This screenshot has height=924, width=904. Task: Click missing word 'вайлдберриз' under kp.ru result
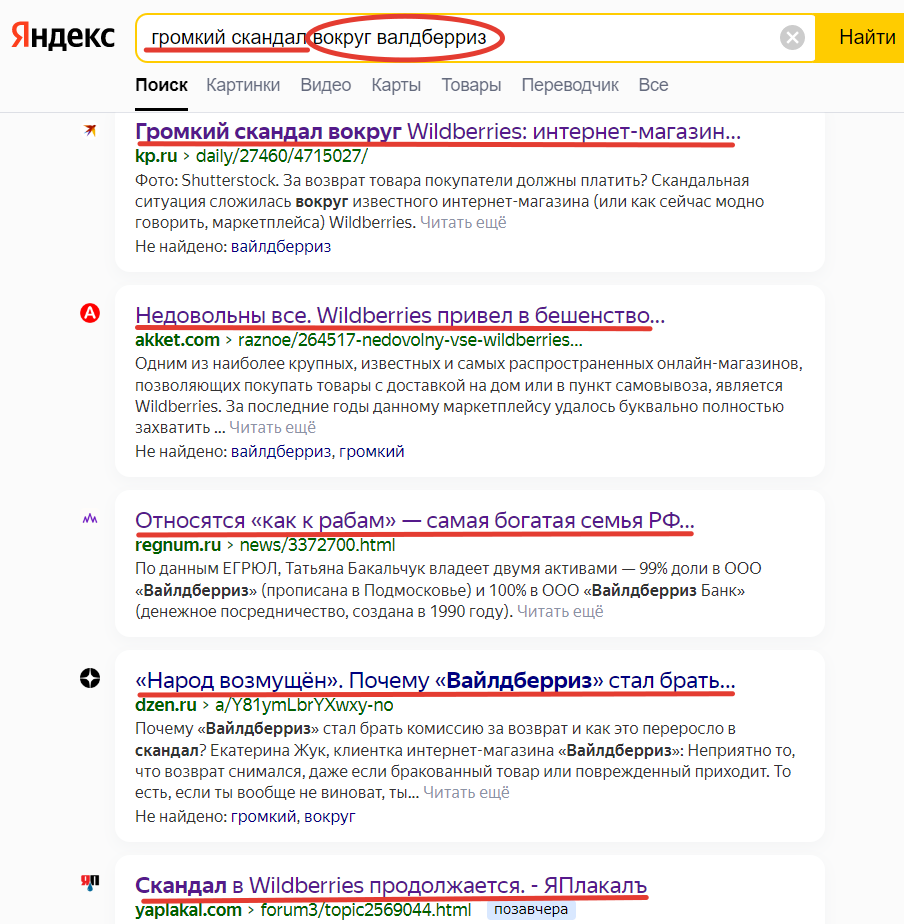281,246
